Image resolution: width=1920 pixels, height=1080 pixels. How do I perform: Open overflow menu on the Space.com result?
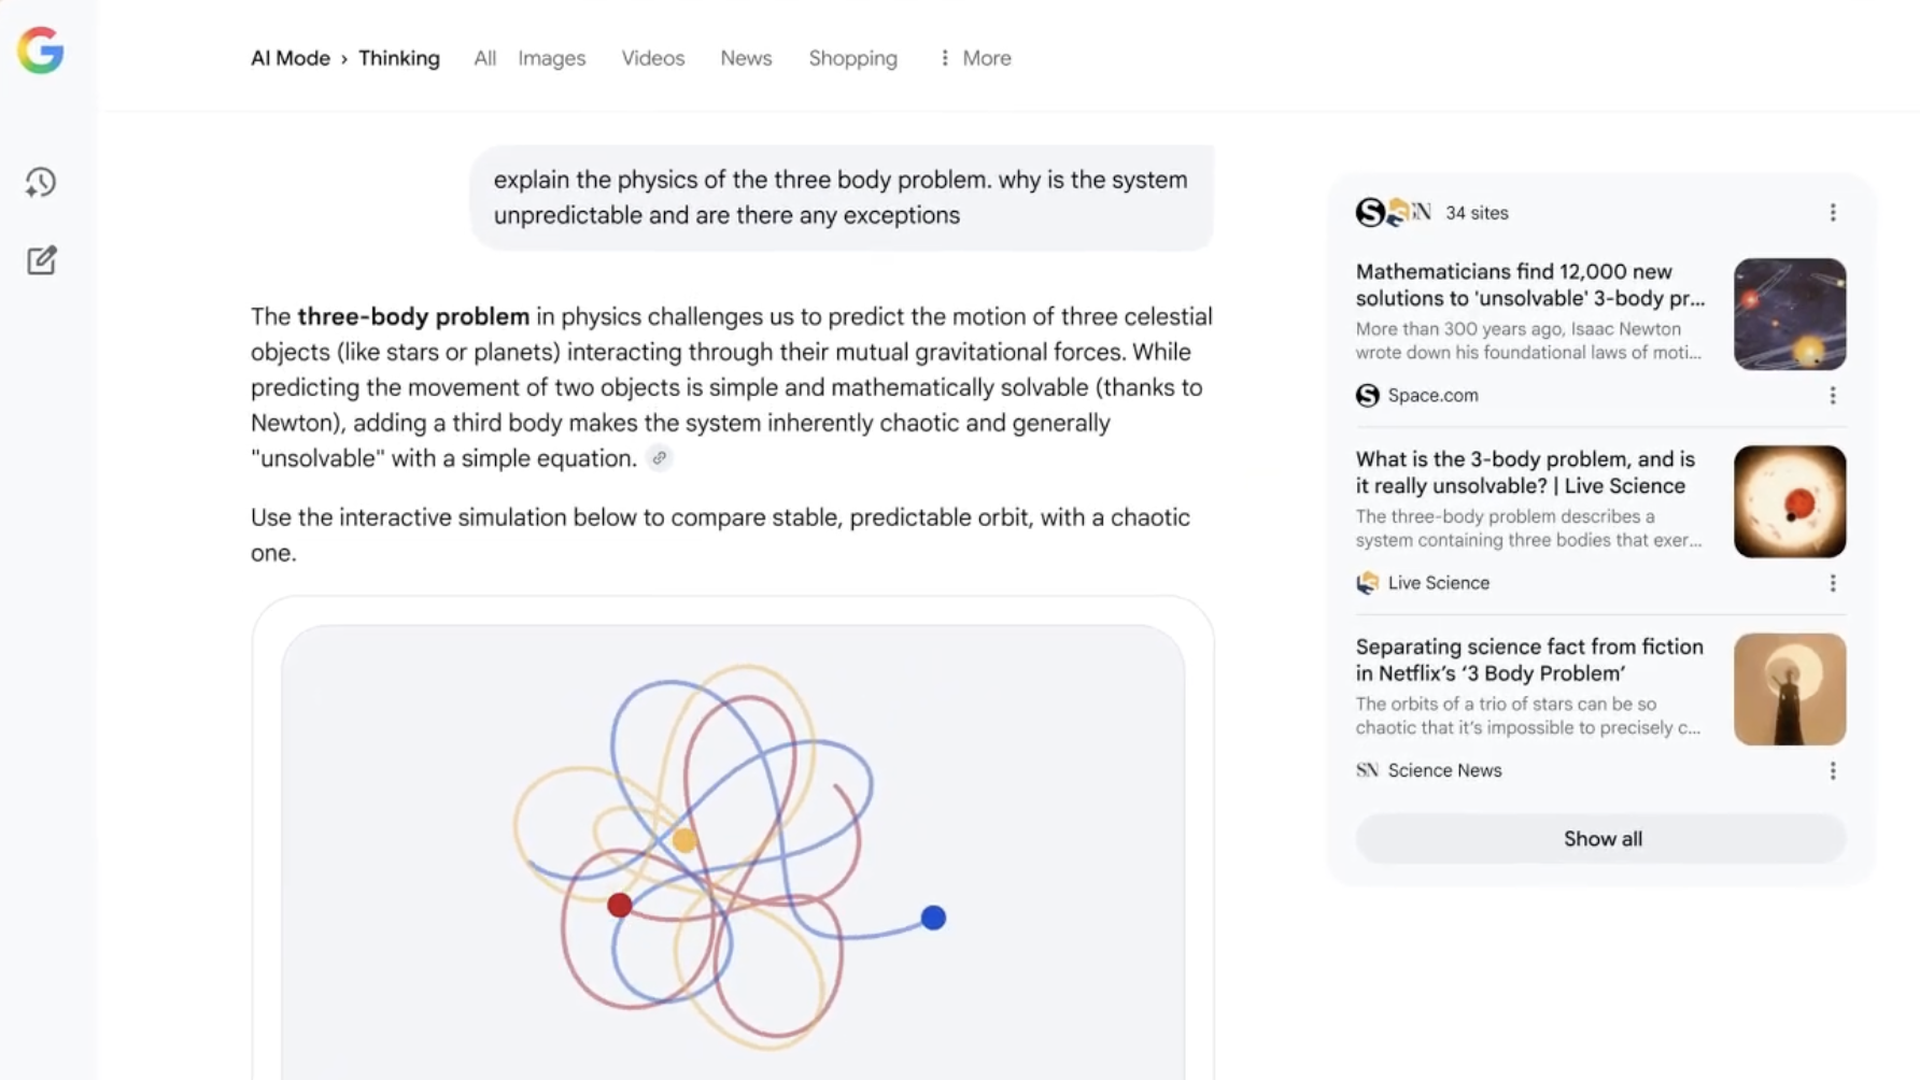pyautogui.click(x=1833, y=396)
